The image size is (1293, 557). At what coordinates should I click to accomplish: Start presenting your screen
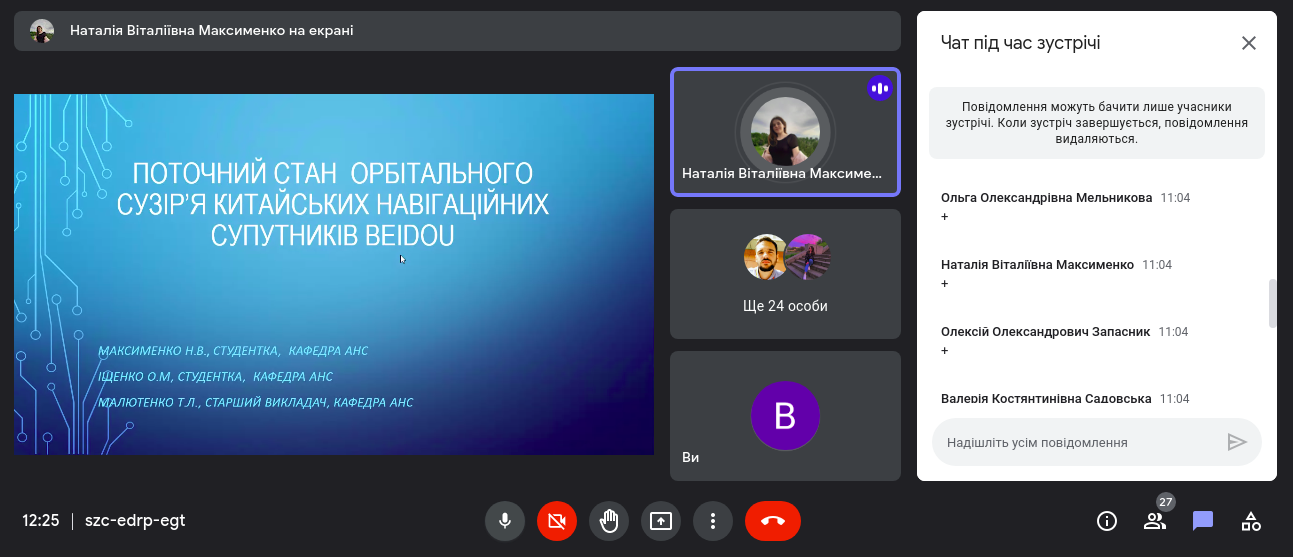tap(661, 521)
